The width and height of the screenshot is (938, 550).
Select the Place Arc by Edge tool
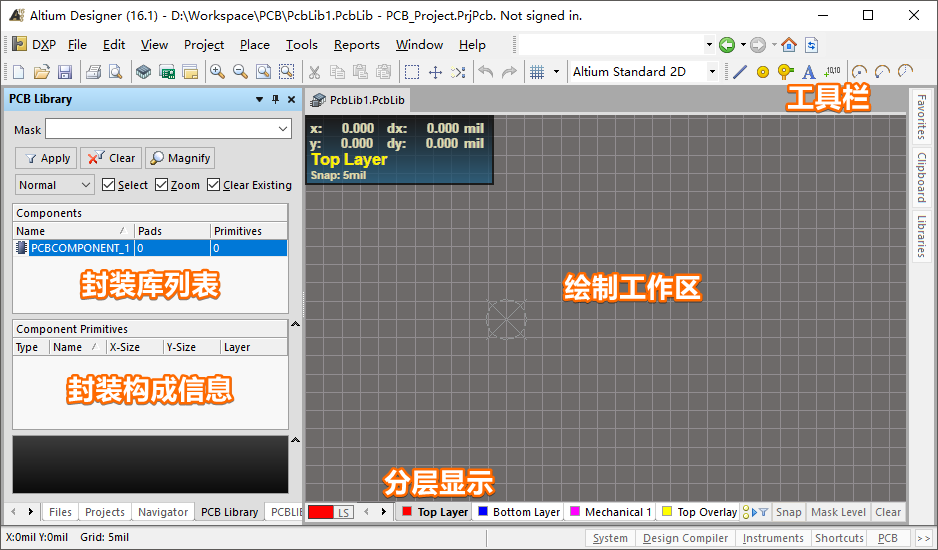click(882, 72)
